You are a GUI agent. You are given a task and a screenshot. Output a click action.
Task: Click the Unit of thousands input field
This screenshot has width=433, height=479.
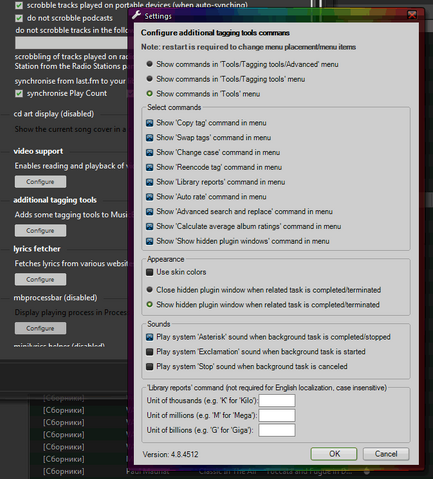(277, 400)
